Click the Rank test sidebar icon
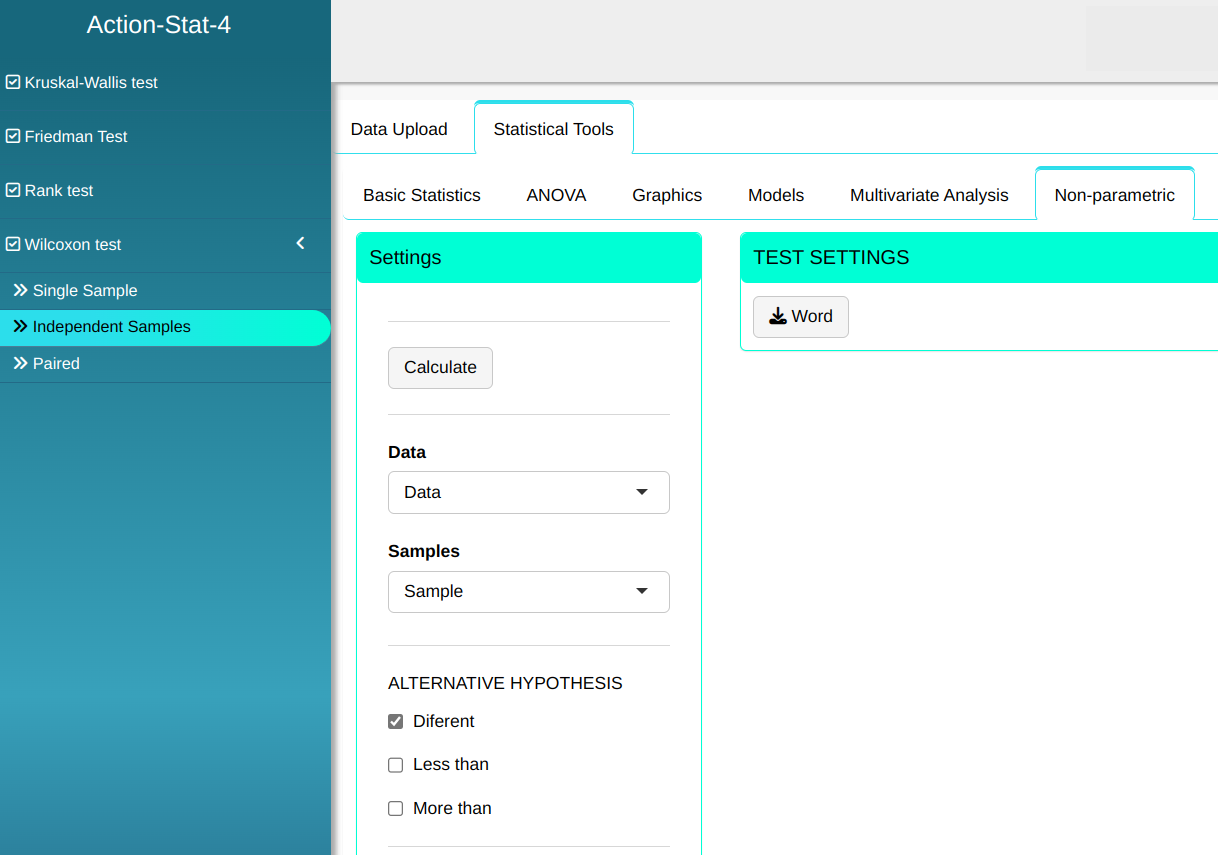Screen dimensions: 1218x855 [13, 191]
